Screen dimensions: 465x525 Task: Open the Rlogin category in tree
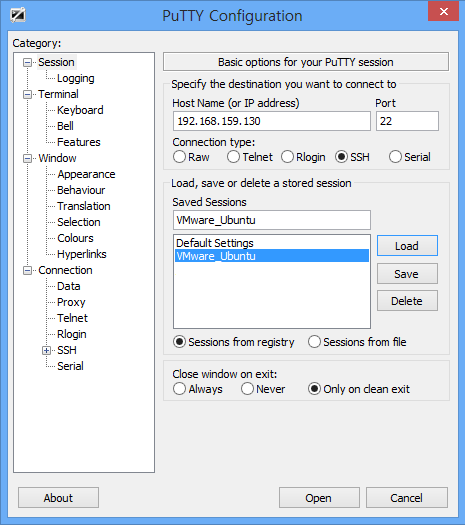coord(72,334)
